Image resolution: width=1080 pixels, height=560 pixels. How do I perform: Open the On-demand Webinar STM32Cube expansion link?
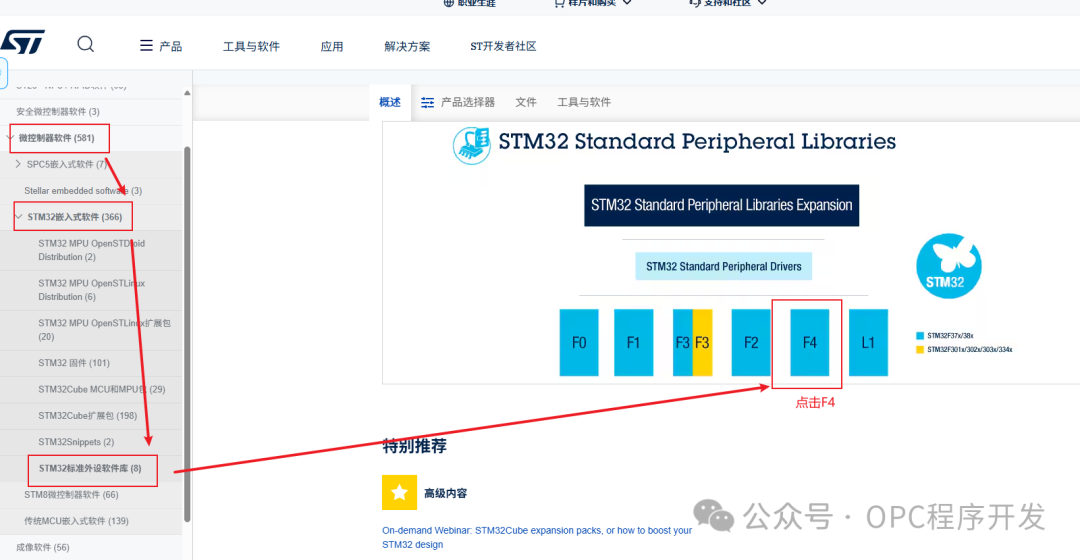point(537,537)
